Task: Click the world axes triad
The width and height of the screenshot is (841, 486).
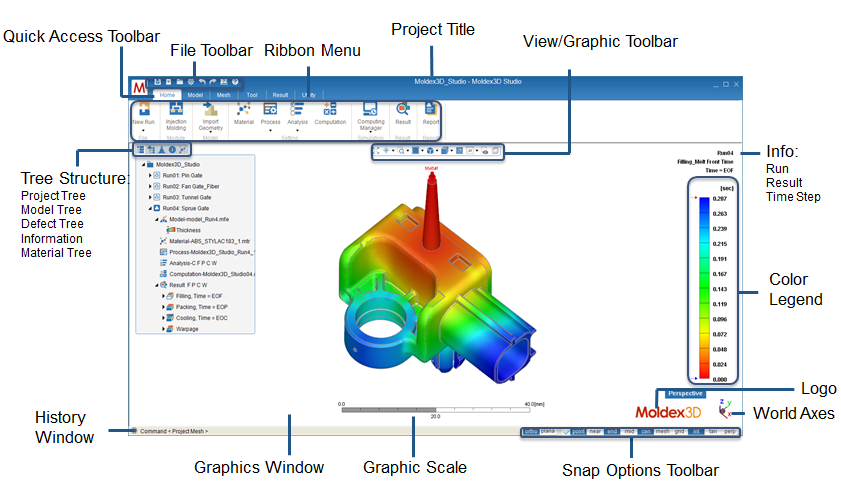Action: pos(725,409)
